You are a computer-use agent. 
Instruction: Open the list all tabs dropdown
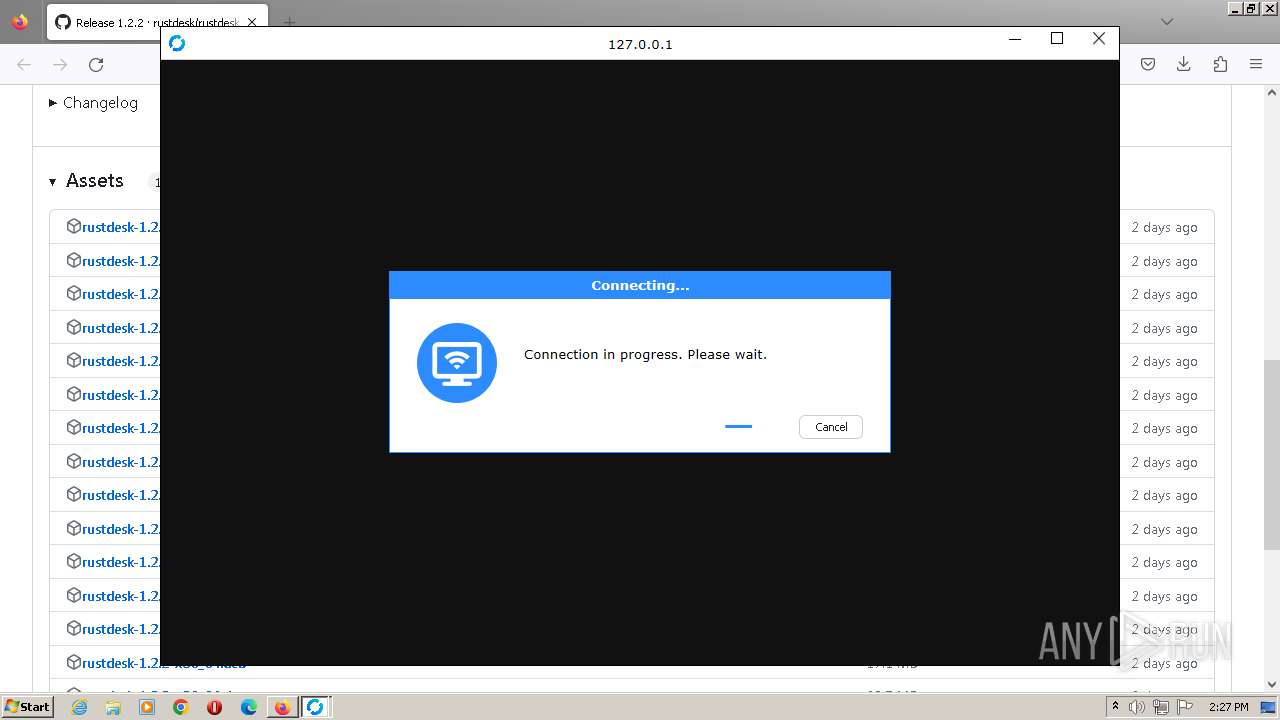[x=1167, y=21]
